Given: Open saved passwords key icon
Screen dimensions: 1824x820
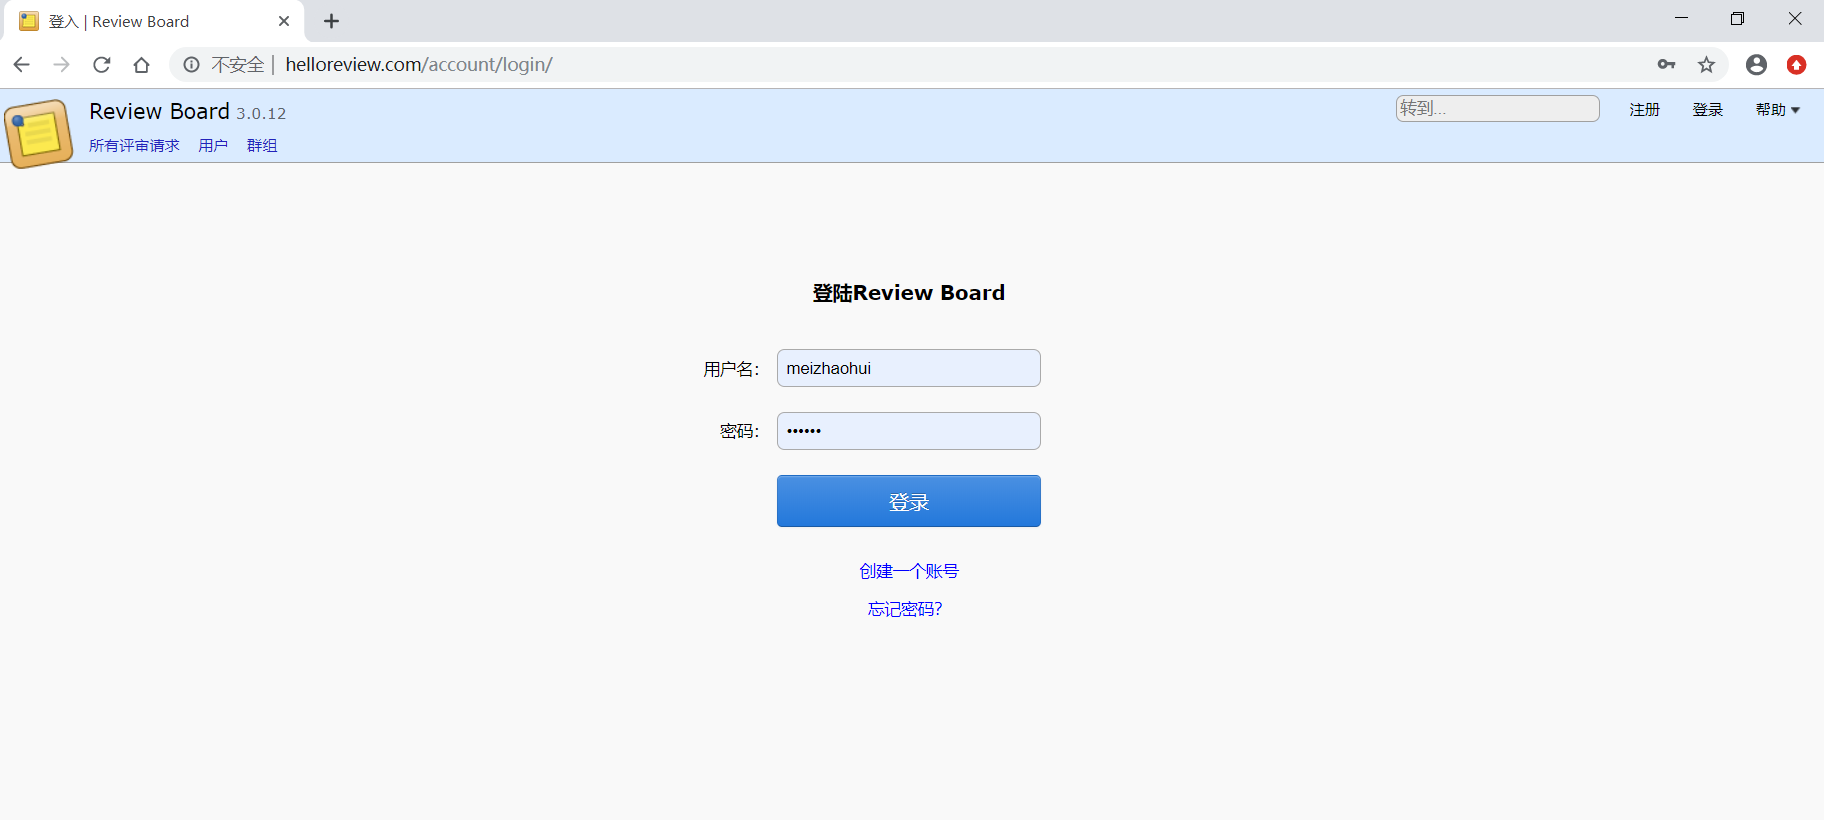Looking at the screenshot, I should 1666,65.
